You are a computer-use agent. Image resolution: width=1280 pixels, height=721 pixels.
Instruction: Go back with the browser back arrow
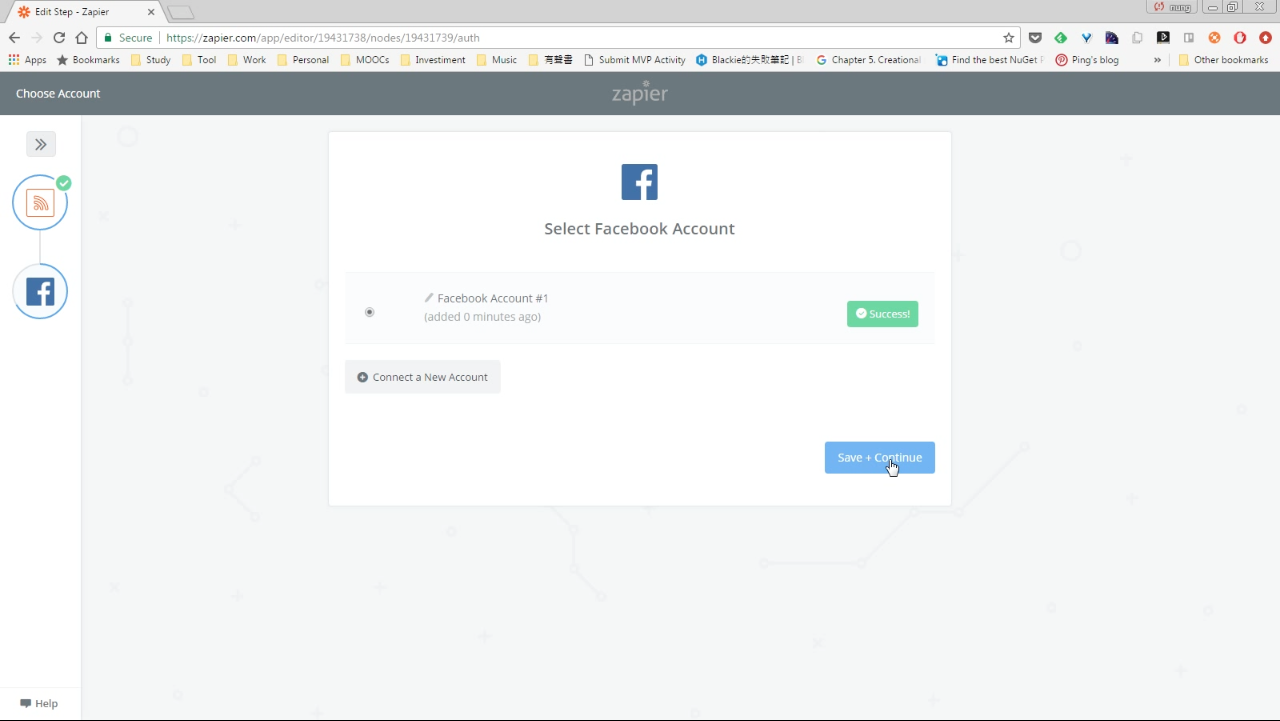(14, 38)
